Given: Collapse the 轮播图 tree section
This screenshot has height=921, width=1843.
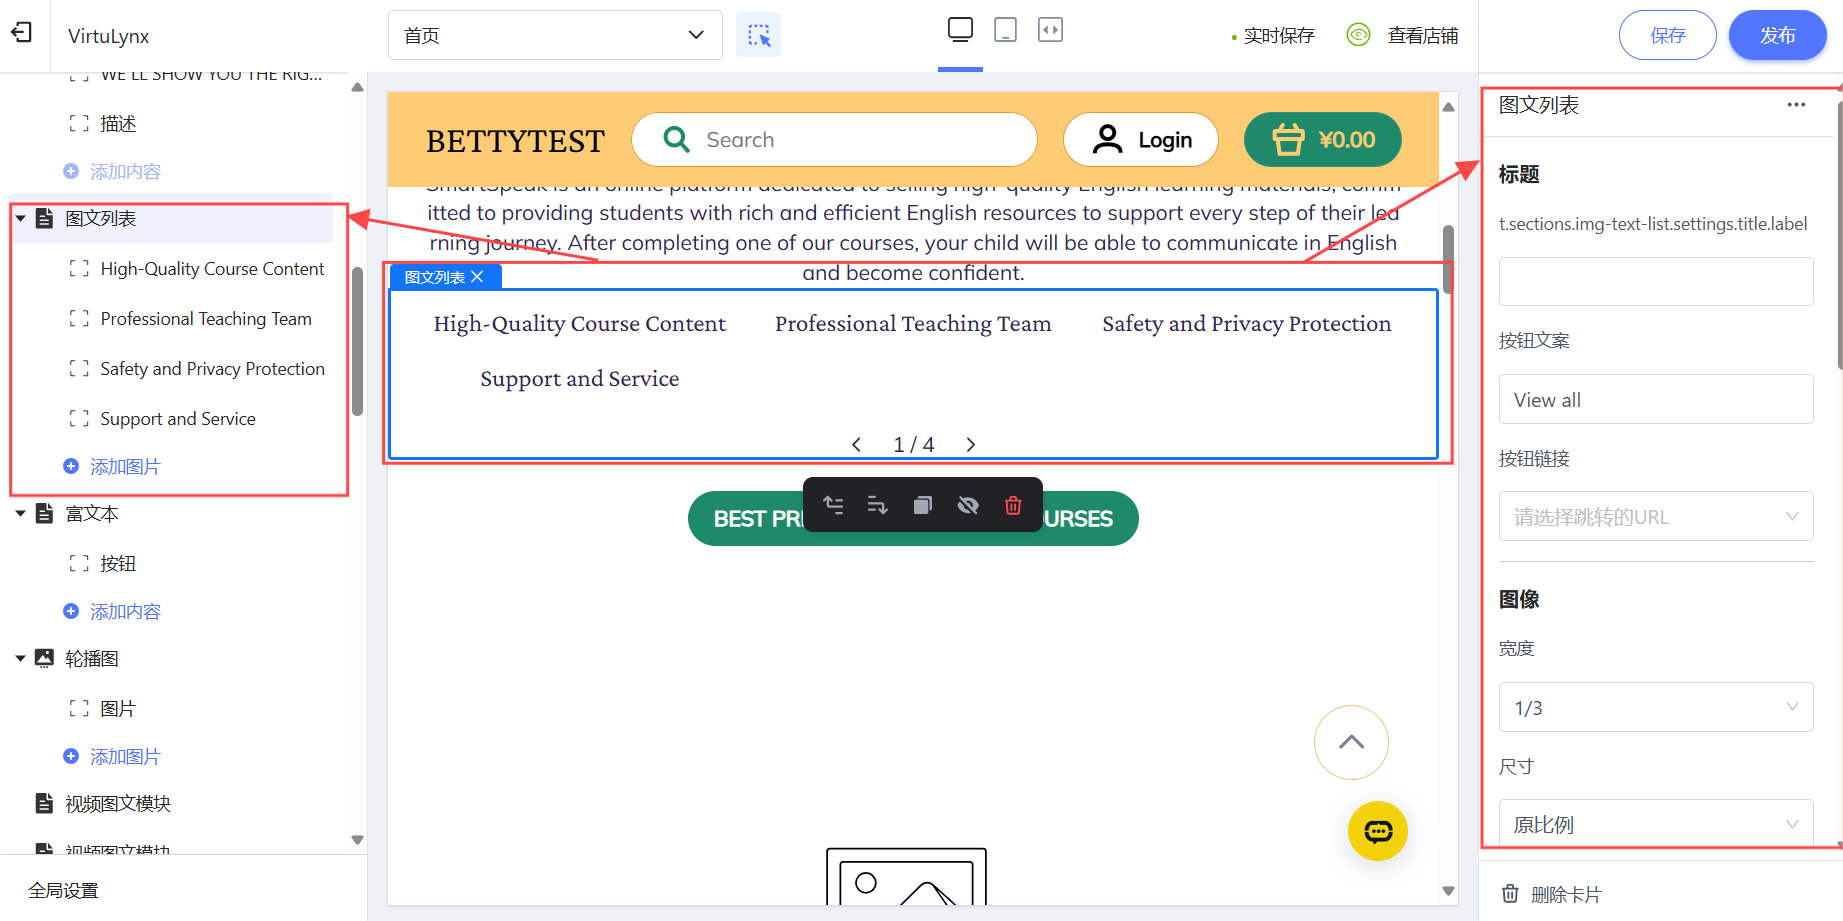Looking at the screenshot, I should coord(20,658).
